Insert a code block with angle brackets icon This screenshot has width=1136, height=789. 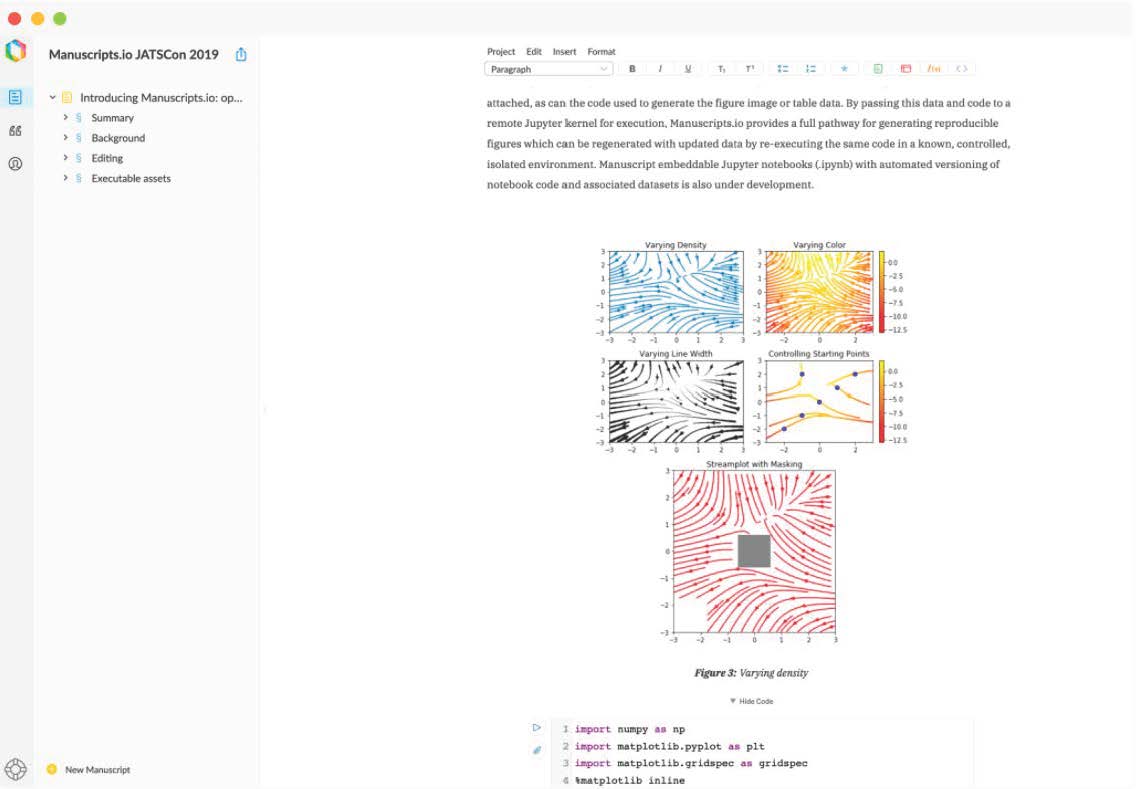click(x=961, y=69)
